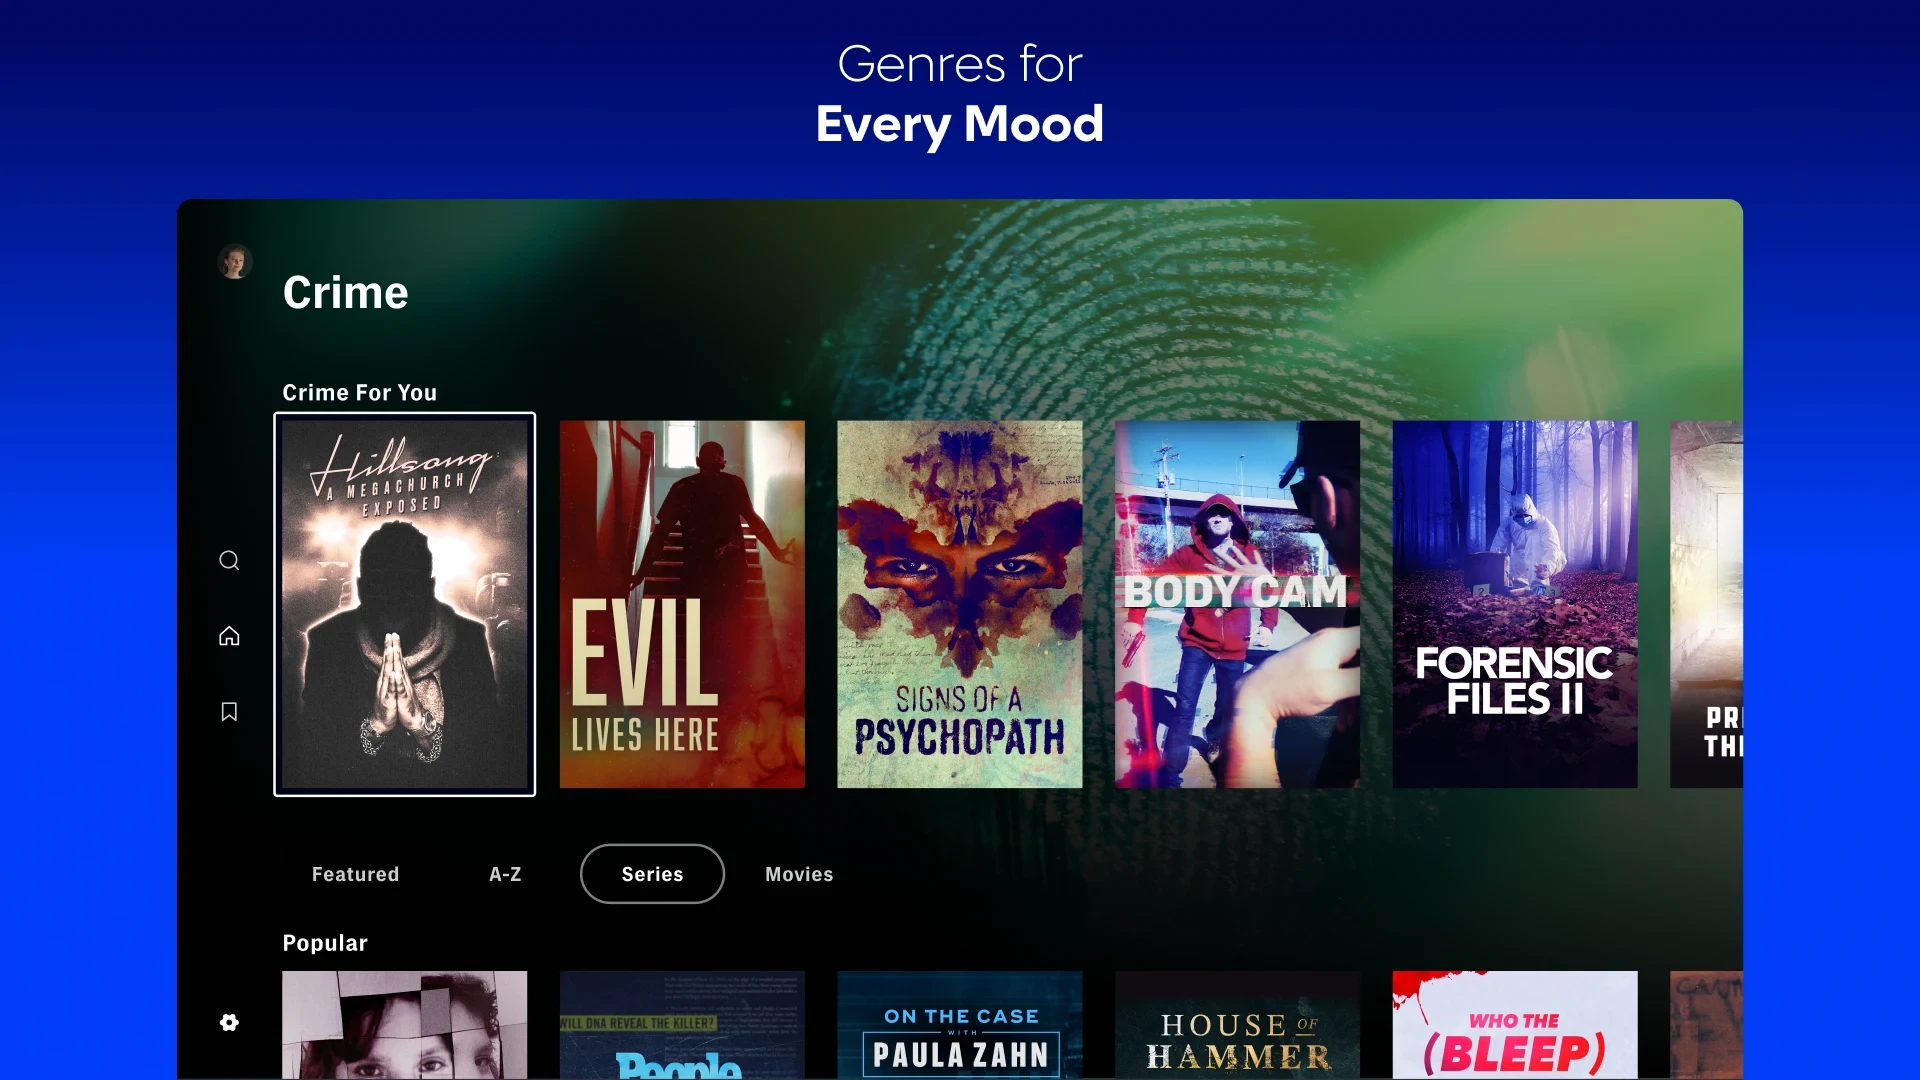Expand the Crime For You section
Image resolution: width=1920 pixels, height=1080 pixels.
[x=359, y=392]
